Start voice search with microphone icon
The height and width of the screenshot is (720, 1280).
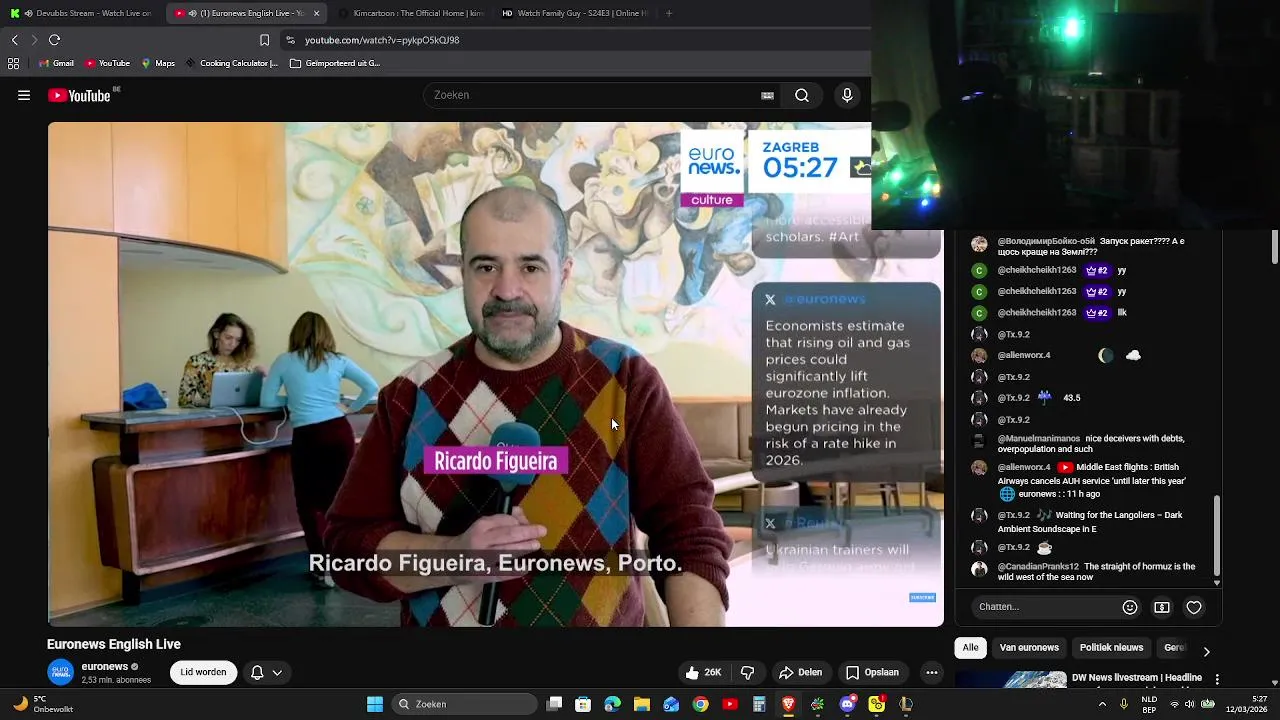click(x=847, y=96)
